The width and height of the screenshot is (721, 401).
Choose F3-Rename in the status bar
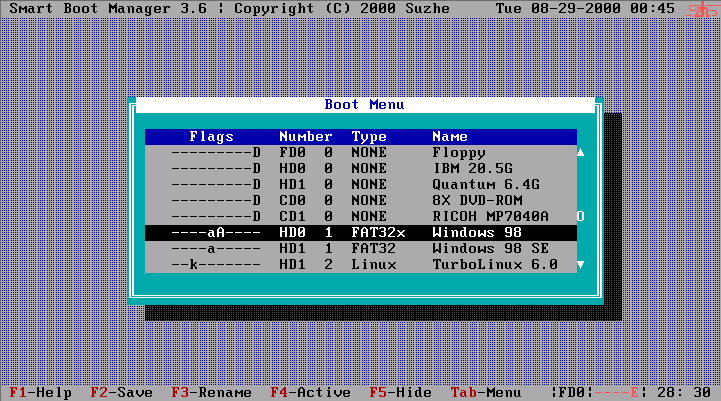tap(211, 393)
